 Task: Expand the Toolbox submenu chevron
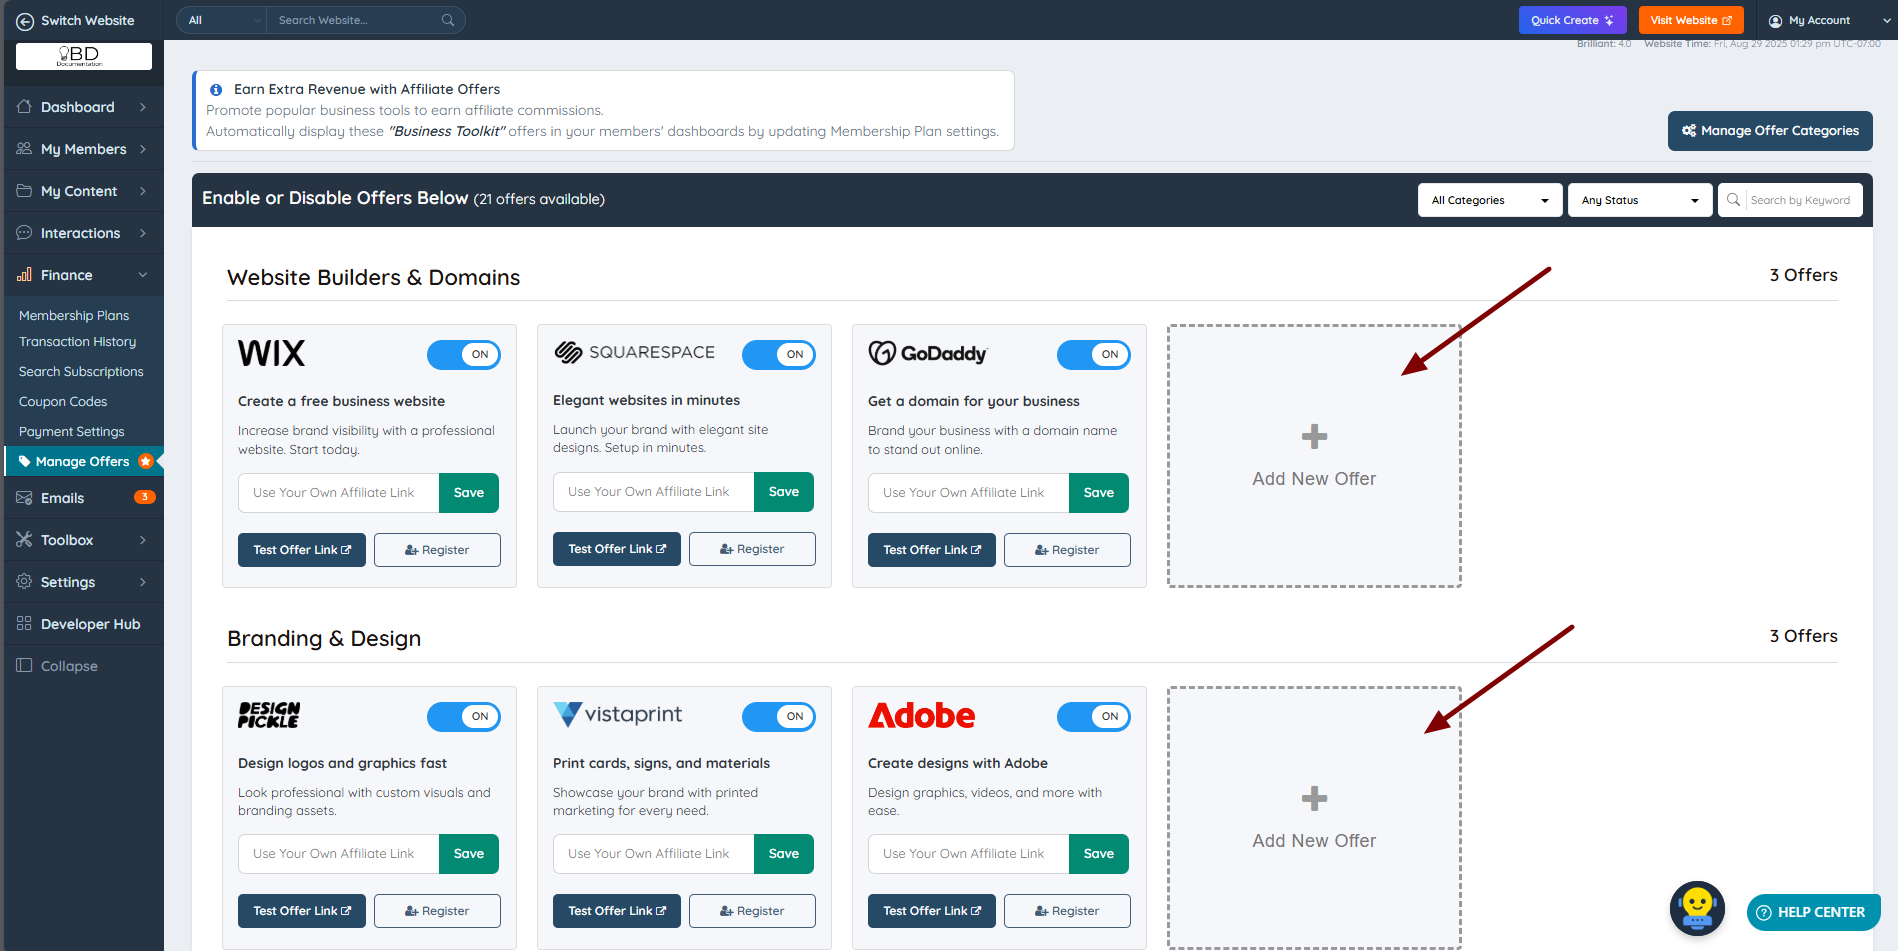coord(143,540)
